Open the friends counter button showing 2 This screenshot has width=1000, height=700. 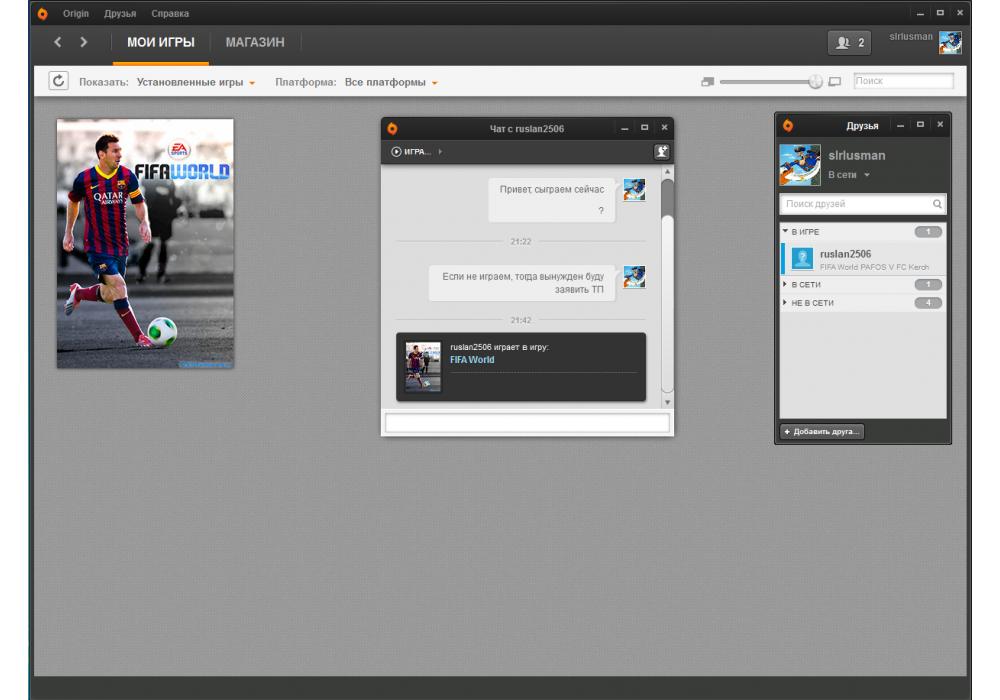pos(849,43)
